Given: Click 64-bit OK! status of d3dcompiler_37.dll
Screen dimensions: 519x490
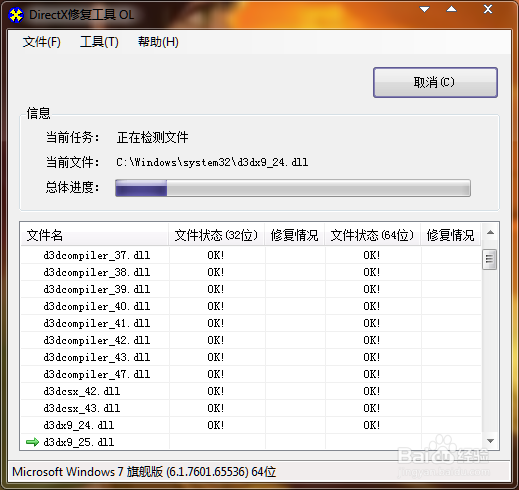Looking at the screenshot, I should pyautogui.click(x=372, y=255).
